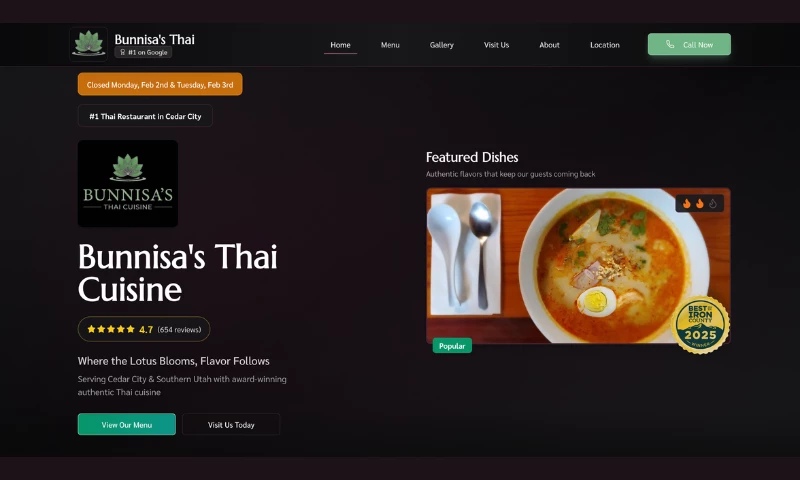Click the Visit Us Today button
The height and width of the screenshot is (480, 800).
[x=231, y=424]
